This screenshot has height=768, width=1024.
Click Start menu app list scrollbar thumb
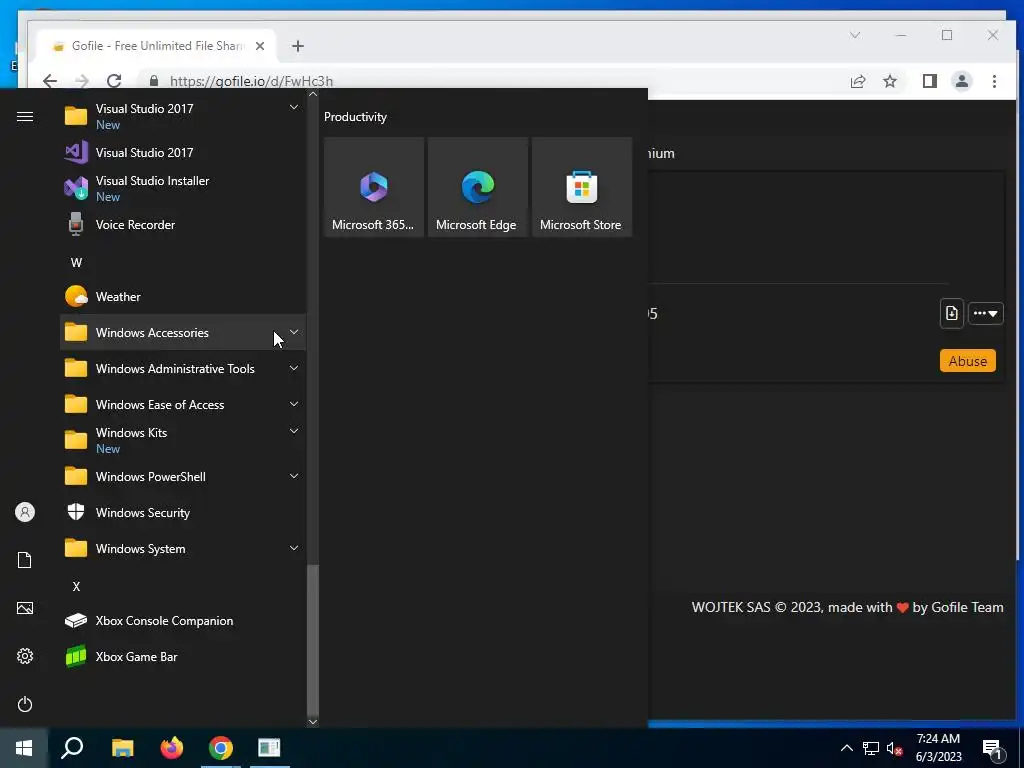313,640
